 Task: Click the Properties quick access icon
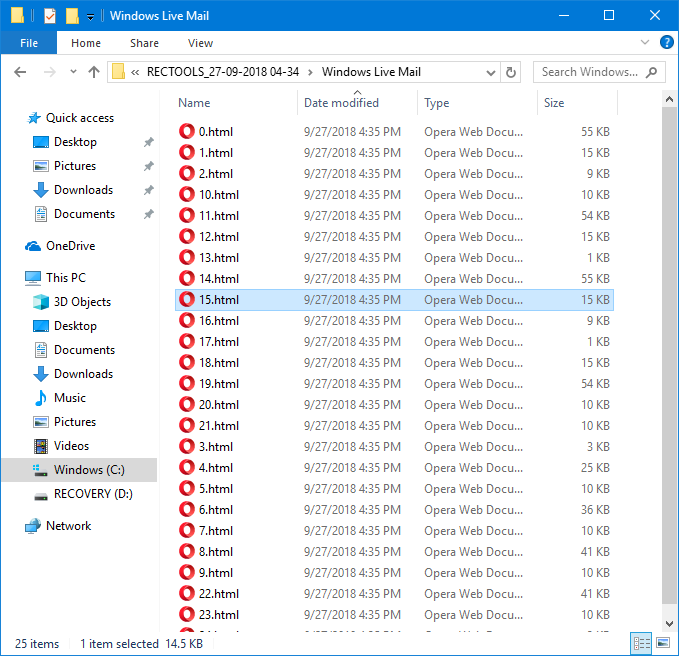(50, 16)
